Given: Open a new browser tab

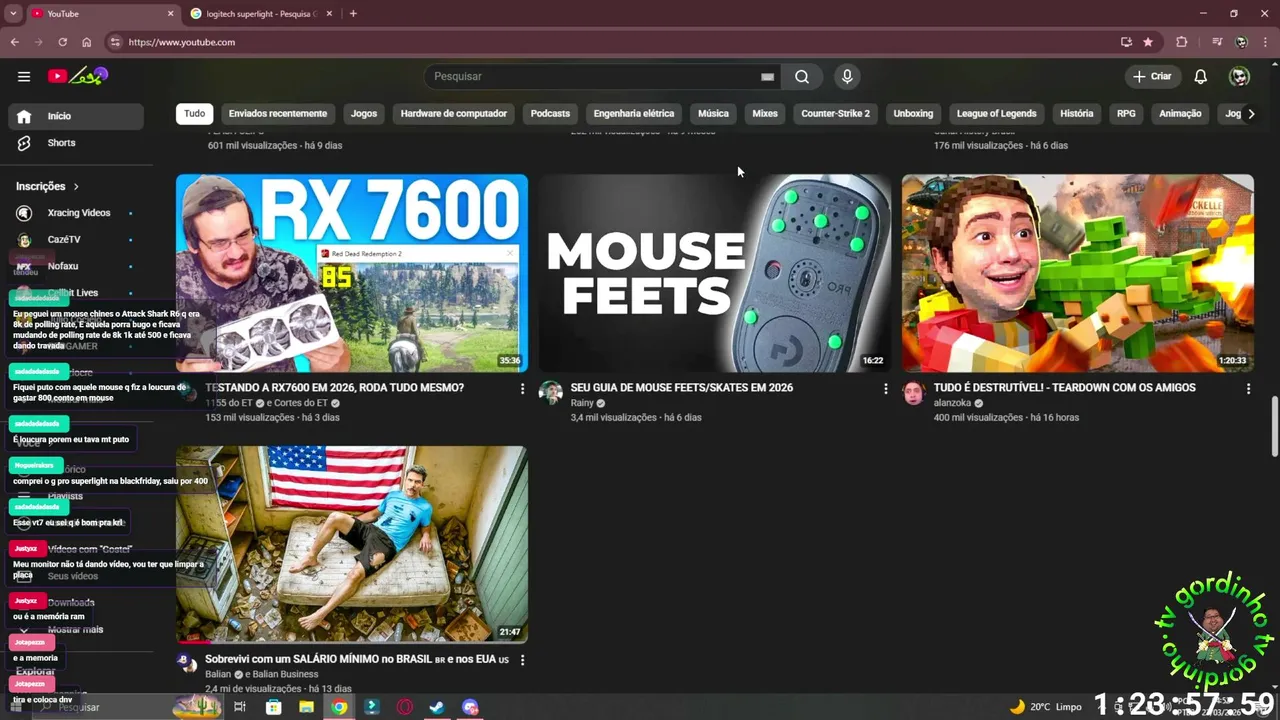Looking at the screenshot, I should tap(353, 14).
